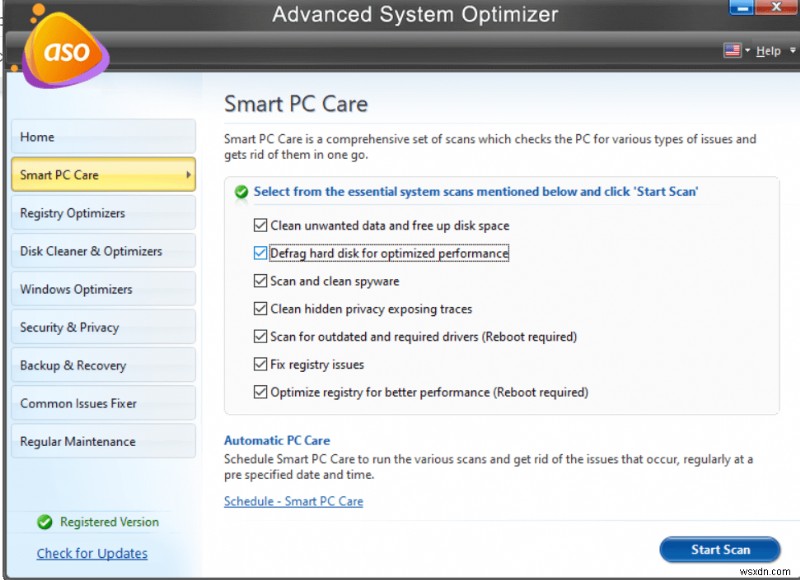Screen dimensions: 800x580
Task: Click the Automatic PC Care heading
Action: 277,440
